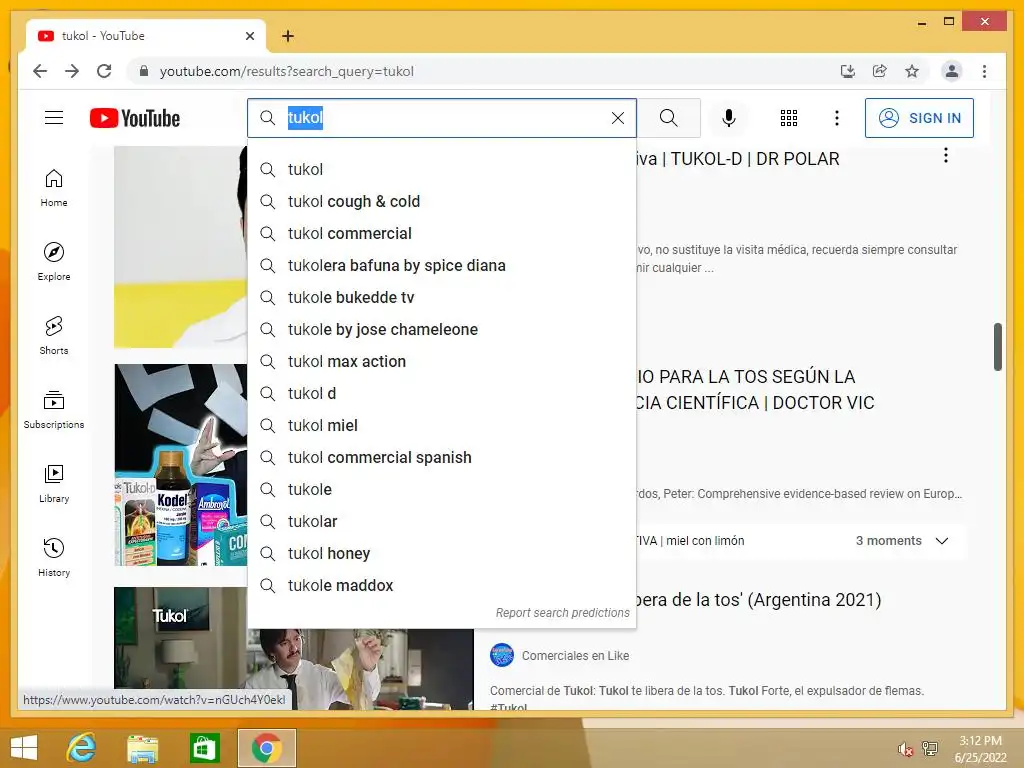Select suggestion "tukole"
Image resolution: width=1024 pixels, height=768 pixels.
pyautogui.click(x=442, y=489)
